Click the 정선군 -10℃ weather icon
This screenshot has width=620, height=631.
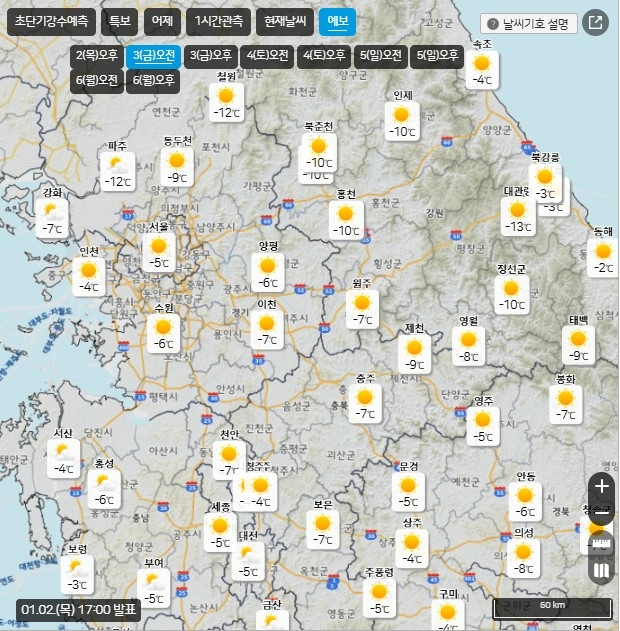click(x=512, y=295)
